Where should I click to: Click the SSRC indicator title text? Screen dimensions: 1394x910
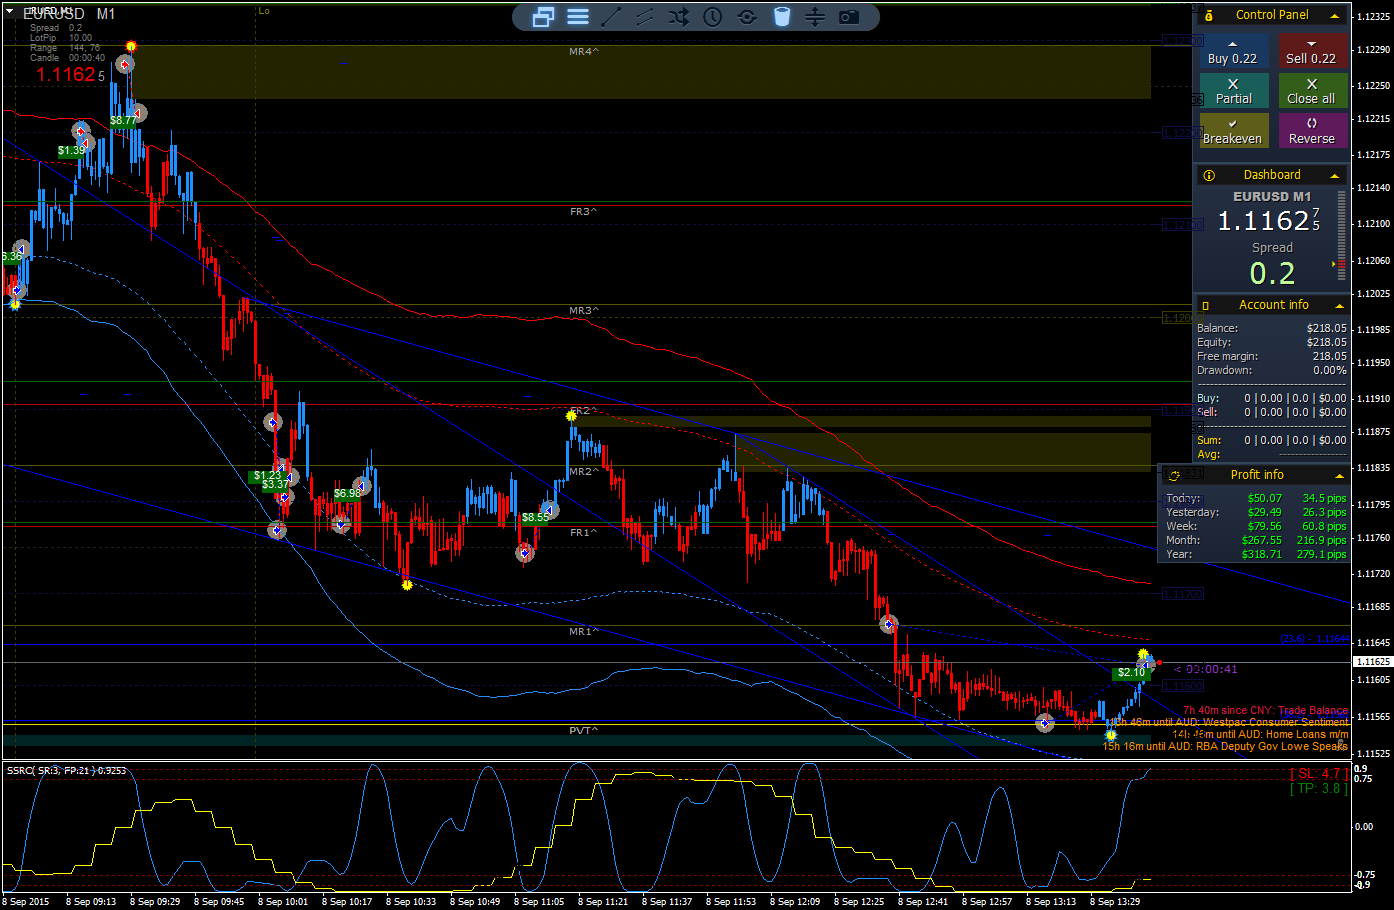67,770
